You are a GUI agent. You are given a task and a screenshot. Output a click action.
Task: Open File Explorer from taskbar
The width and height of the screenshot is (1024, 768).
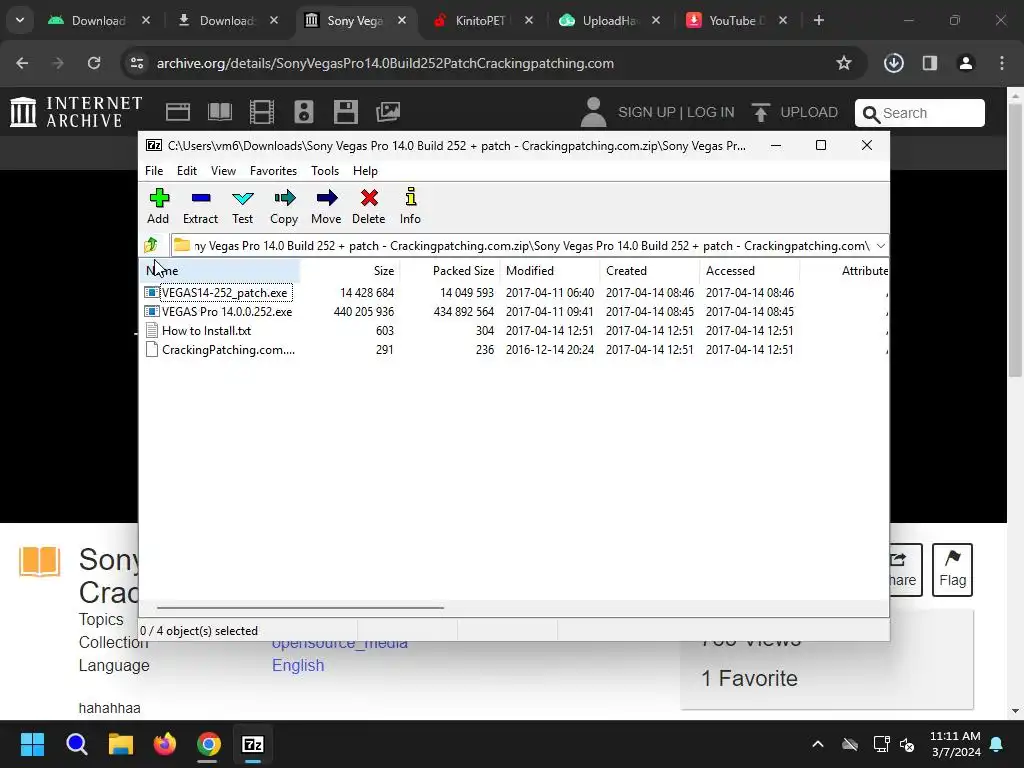121,744
